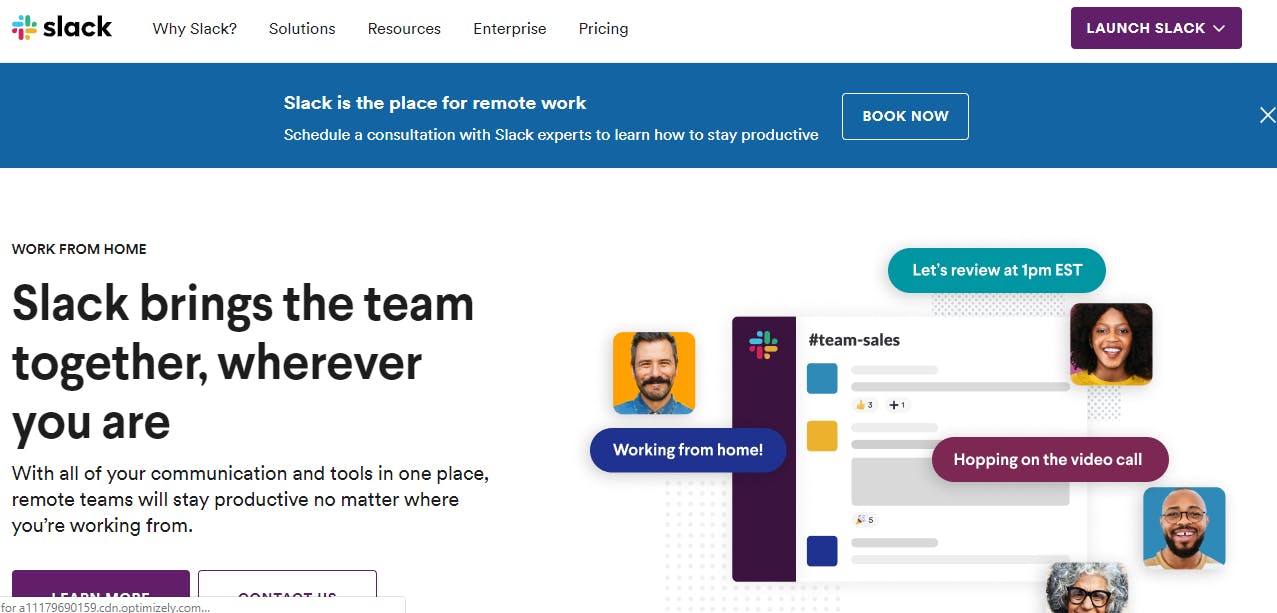Click the Contact Us button

(287, 592)
